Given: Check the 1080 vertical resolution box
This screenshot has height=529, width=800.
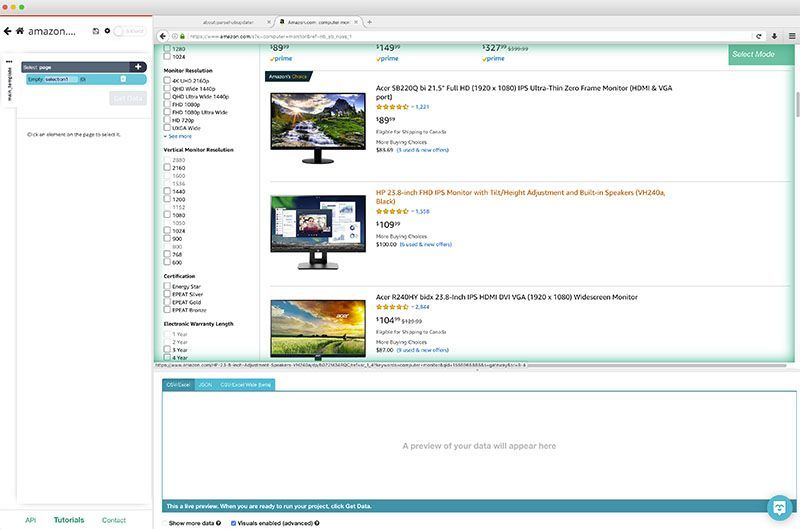Looking at the screenshot, I should click(x=167, y=215).
